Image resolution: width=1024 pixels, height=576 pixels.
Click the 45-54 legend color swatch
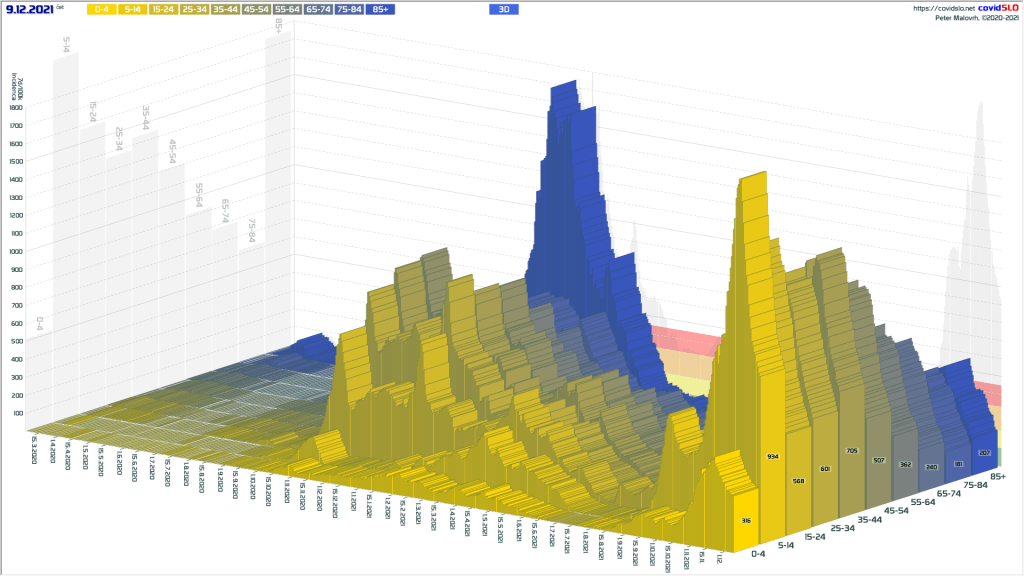point(257,9)
